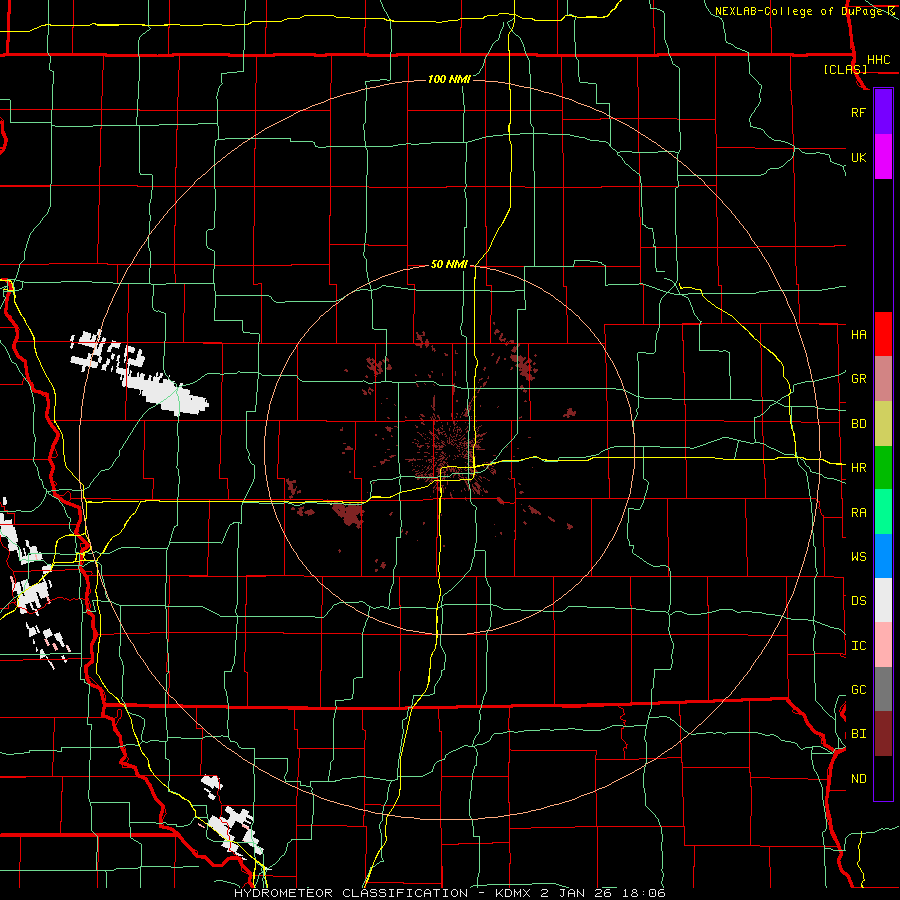Image resolution: width=900 pixels, height=900 pixels.
Task: Click the 'HA' legend label text
Action: point(858,334)
